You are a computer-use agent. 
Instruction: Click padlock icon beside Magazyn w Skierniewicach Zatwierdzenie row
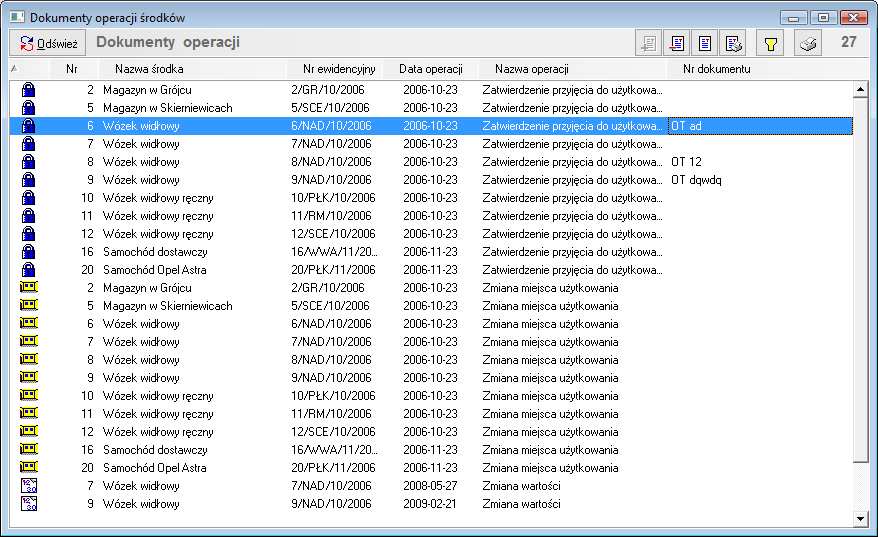coord(28,108)
